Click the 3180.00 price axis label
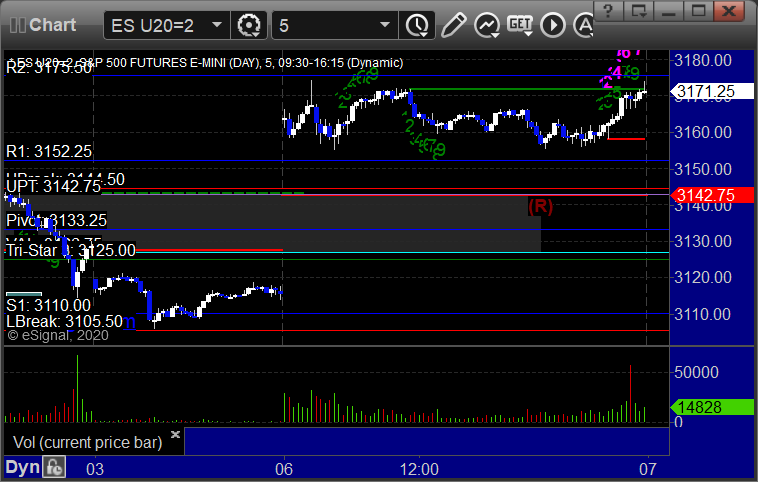 pos(703,60)
